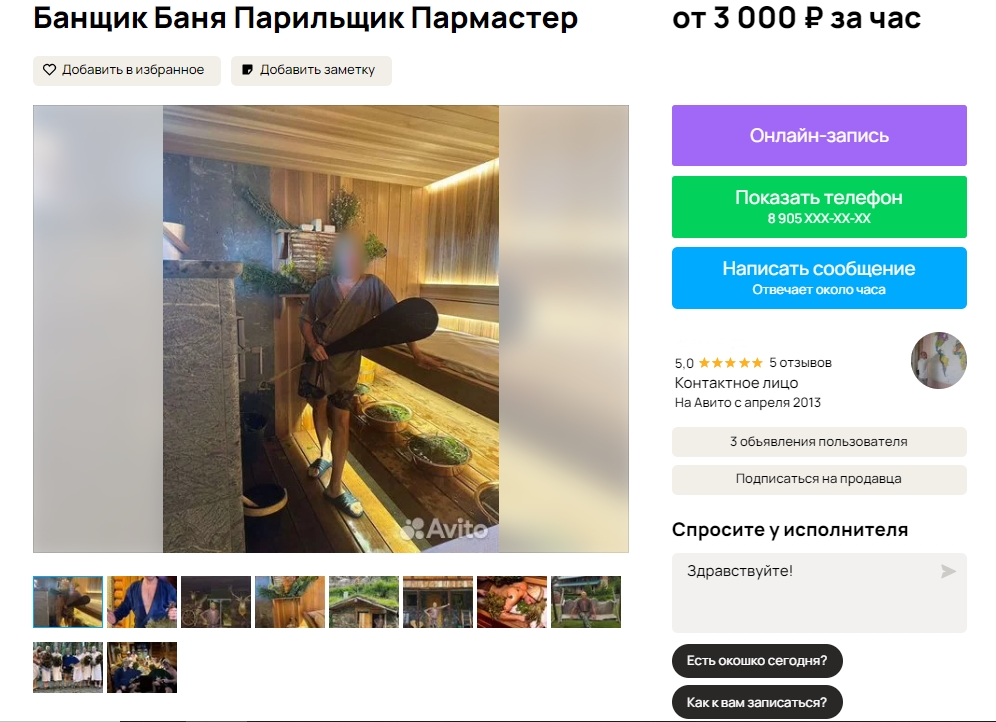This screenshot has width=996, height=722.
Task: Click the Контактное лицо seller name
Action: [736, 383]
